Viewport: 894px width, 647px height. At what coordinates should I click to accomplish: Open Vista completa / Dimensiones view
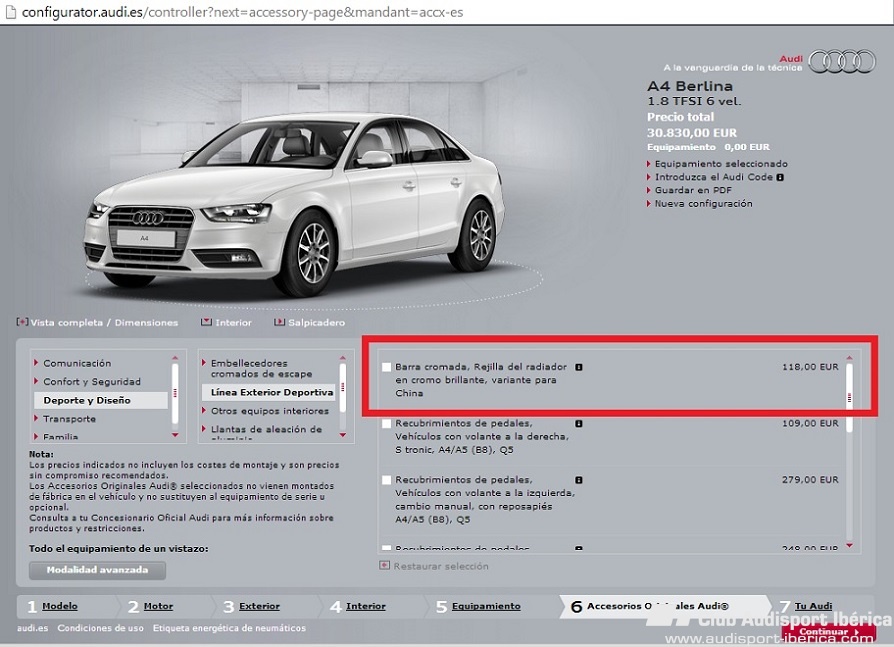[104, 323]
